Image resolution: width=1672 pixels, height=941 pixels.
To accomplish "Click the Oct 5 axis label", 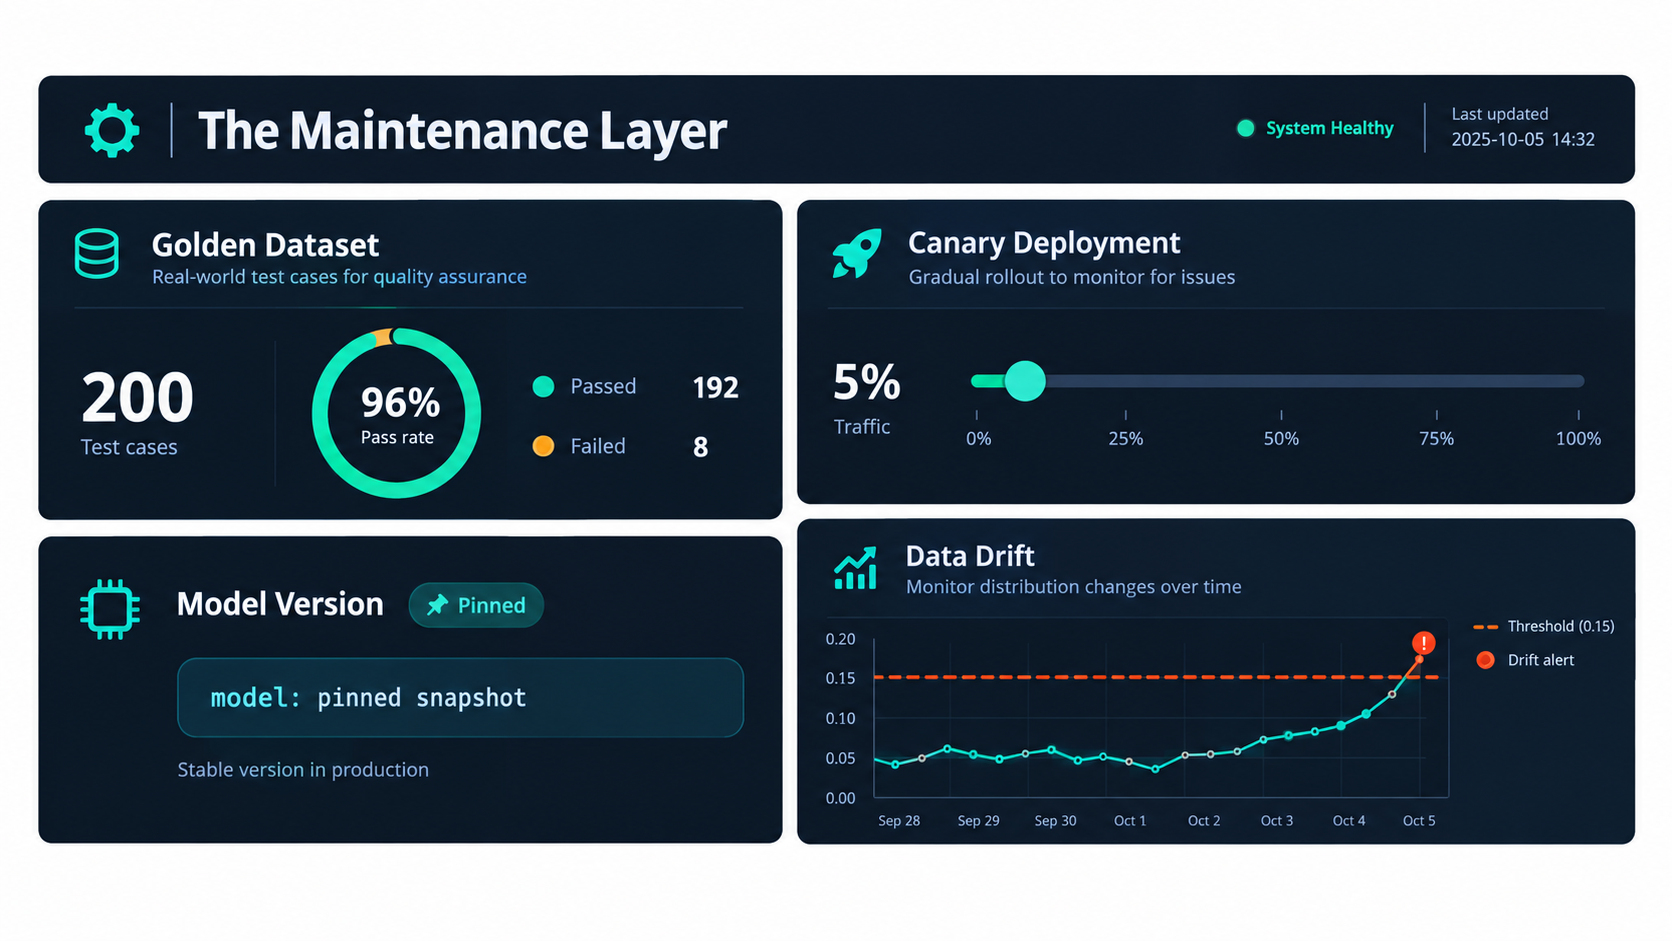I will [1419, 821].
